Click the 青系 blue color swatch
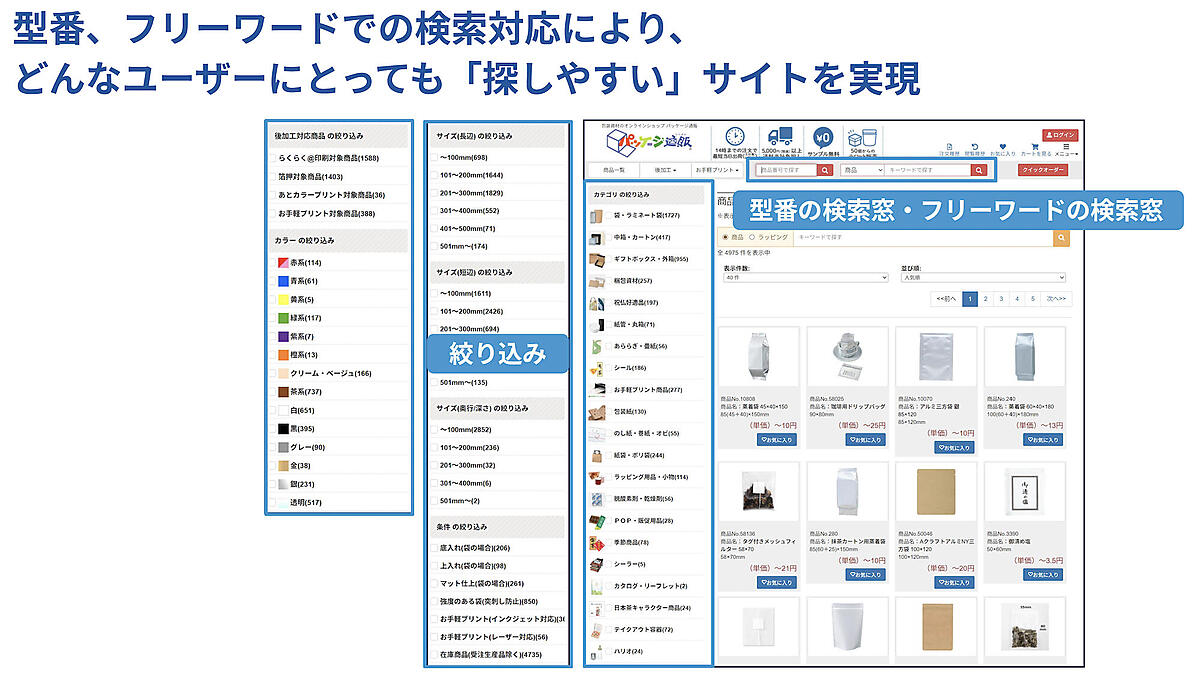The image size is (1200, 680). [283, 281]
